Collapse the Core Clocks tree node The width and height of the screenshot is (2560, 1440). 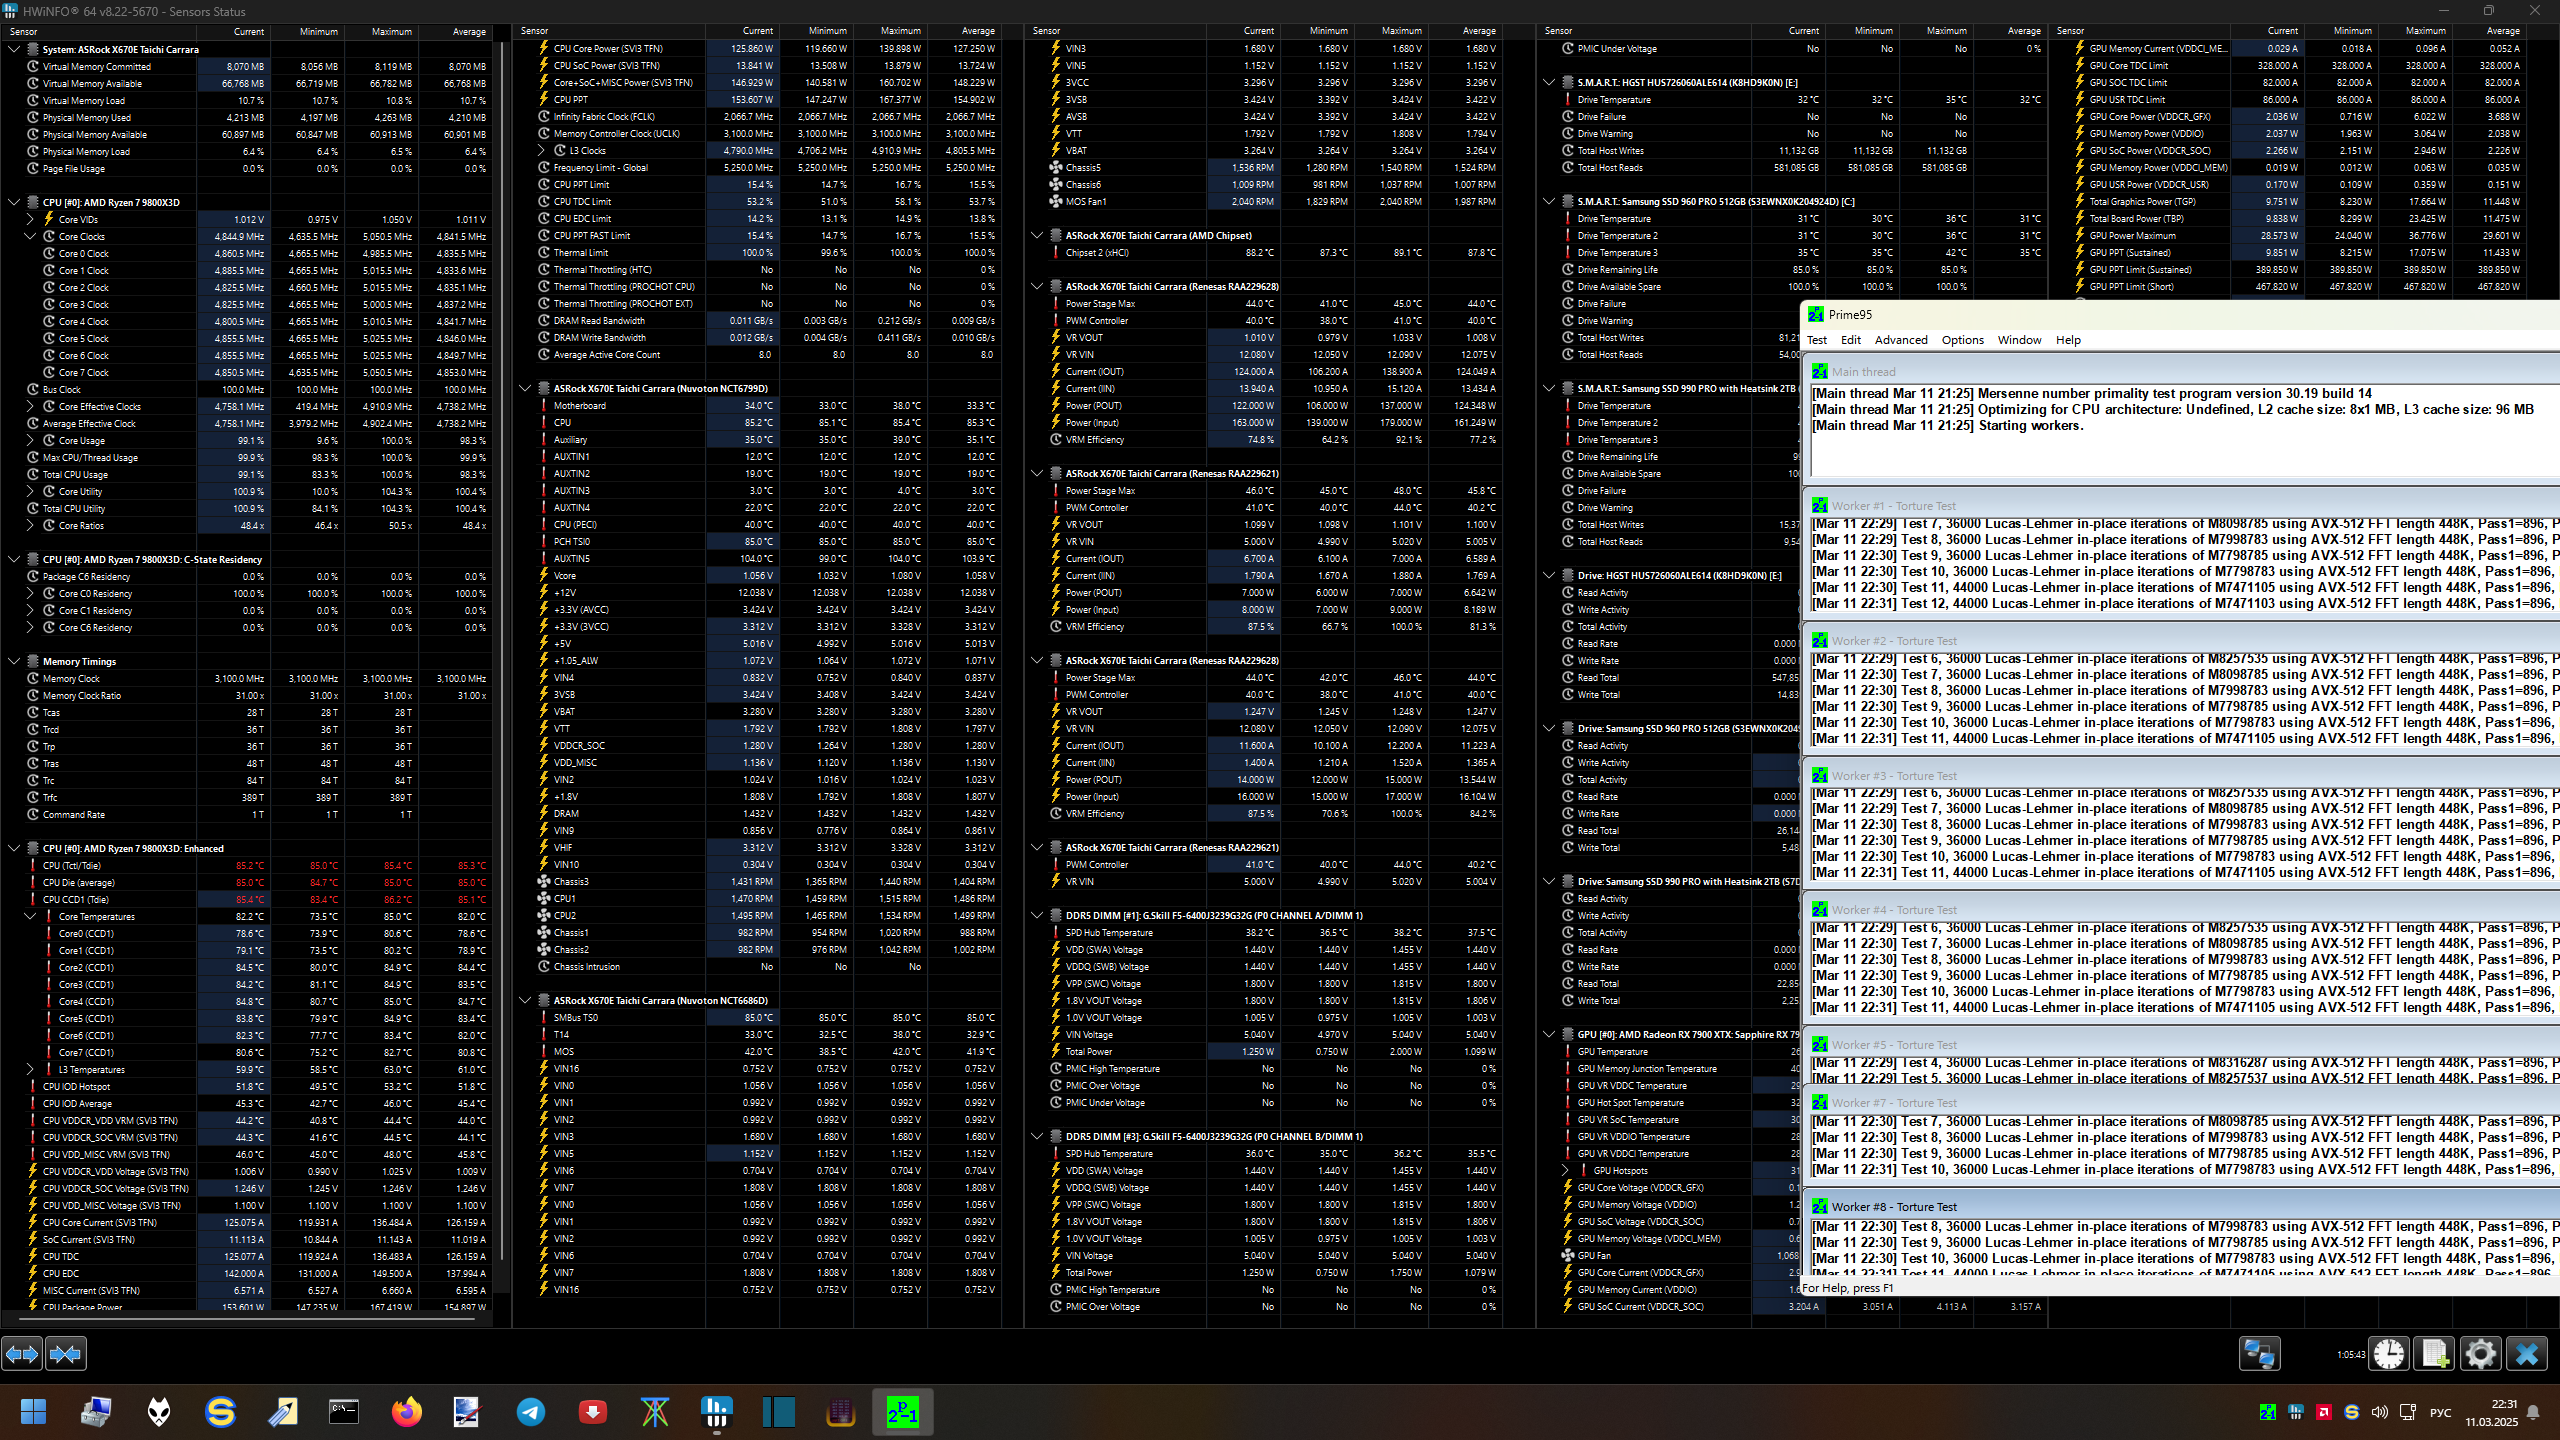click(30, 237)
